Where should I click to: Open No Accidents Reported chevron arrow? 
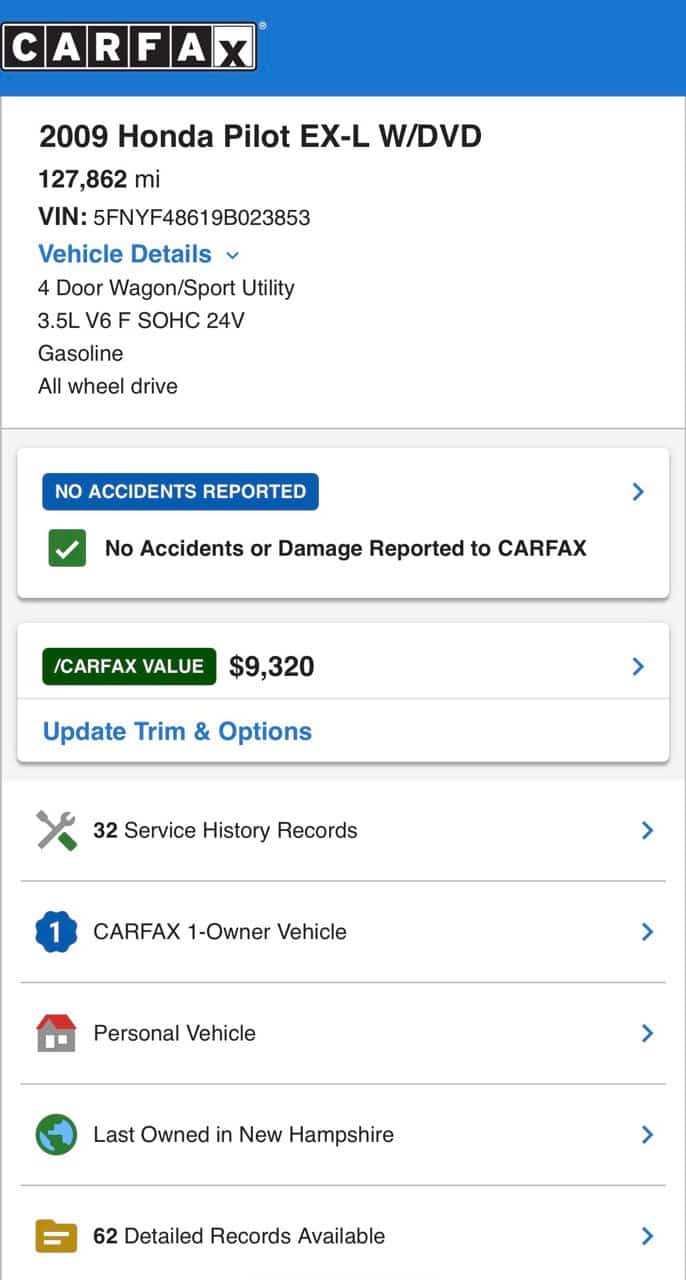[638, 492]
